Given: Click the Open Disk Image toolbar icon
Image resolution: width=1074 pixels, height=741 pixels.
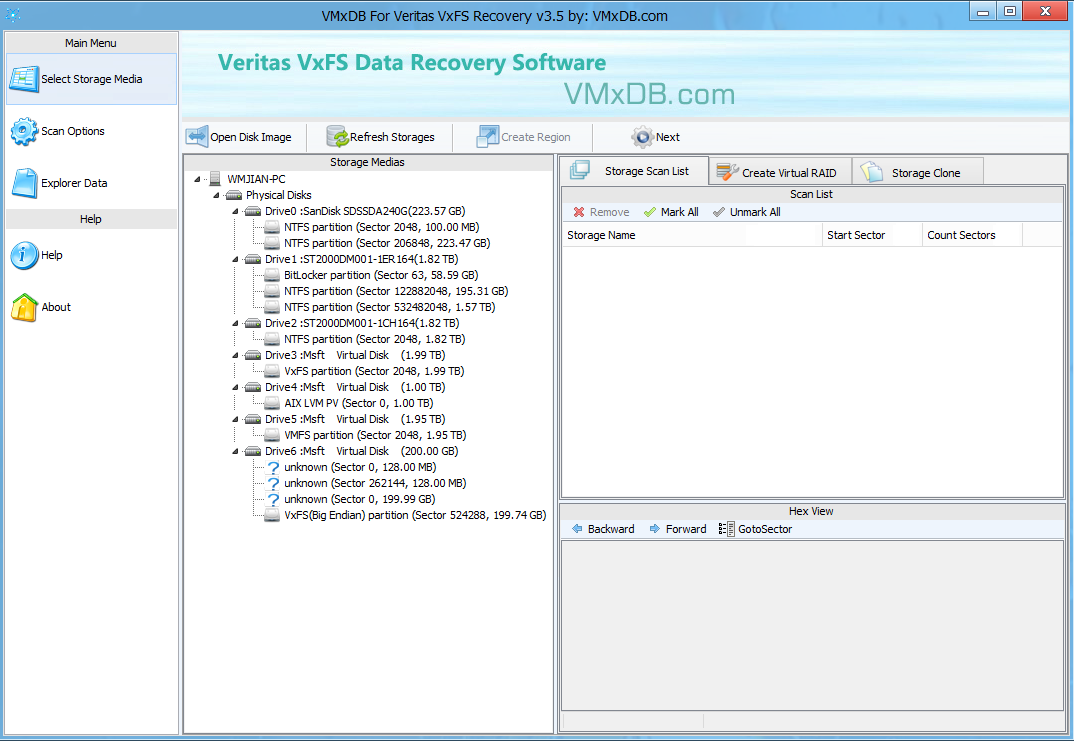Looking at the screenshot, I should [197, 137].
